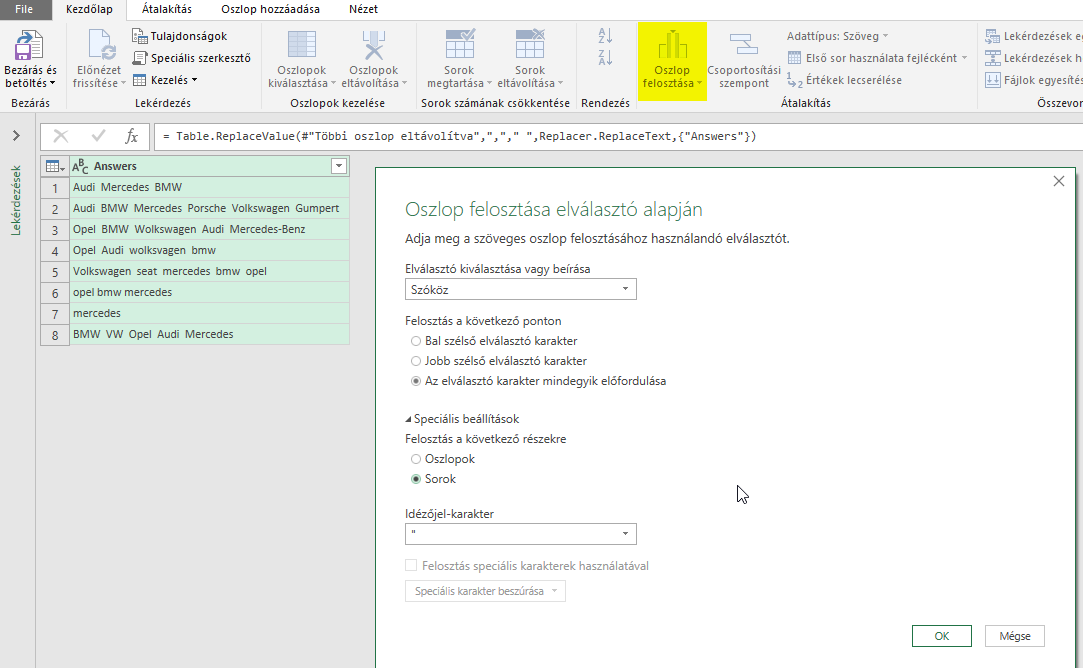Sort ascending with A-Z icon

[x=605, y=36]
